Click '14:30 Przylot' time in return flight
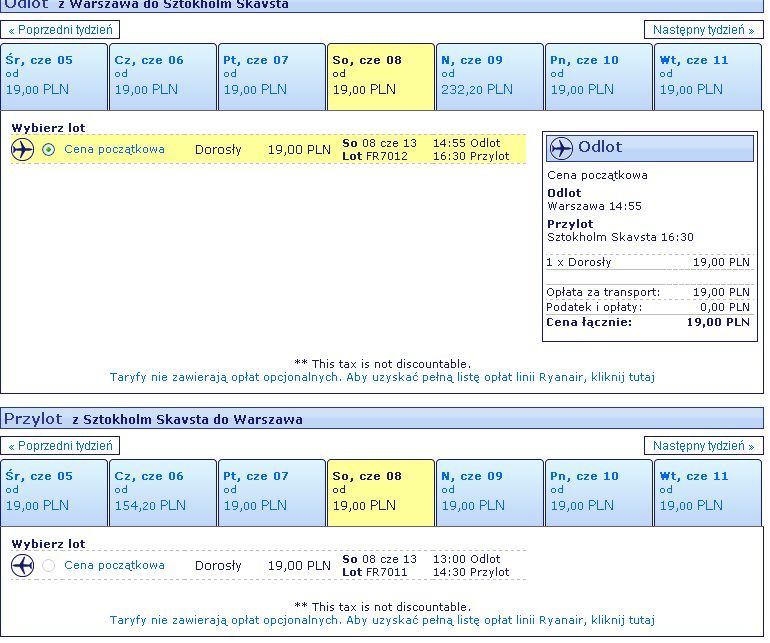This screenshot has height=643, width=770. [x=471, y=572]
